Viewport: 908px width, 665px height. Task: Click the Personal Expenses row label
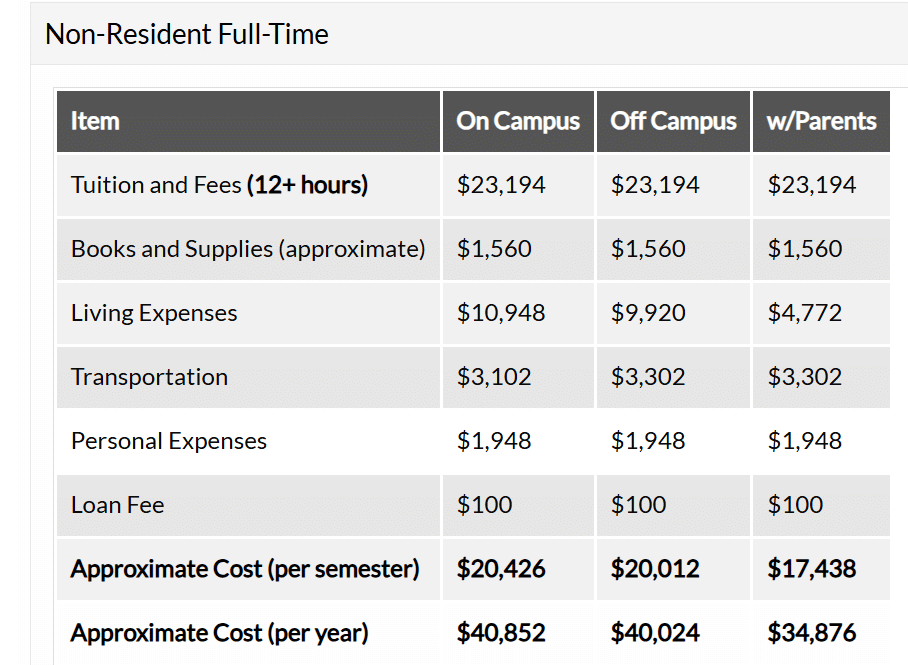point(169,441)
